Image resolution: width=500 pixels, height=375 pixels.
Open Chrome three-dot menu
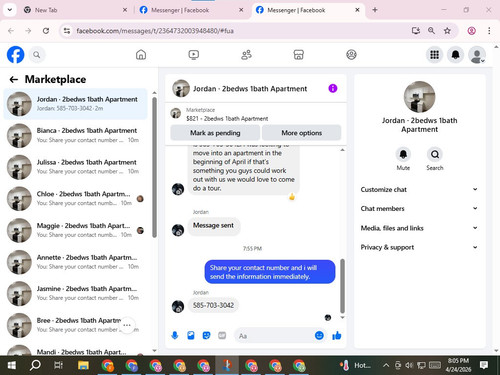pyautogui.click(x=489, y=31)
